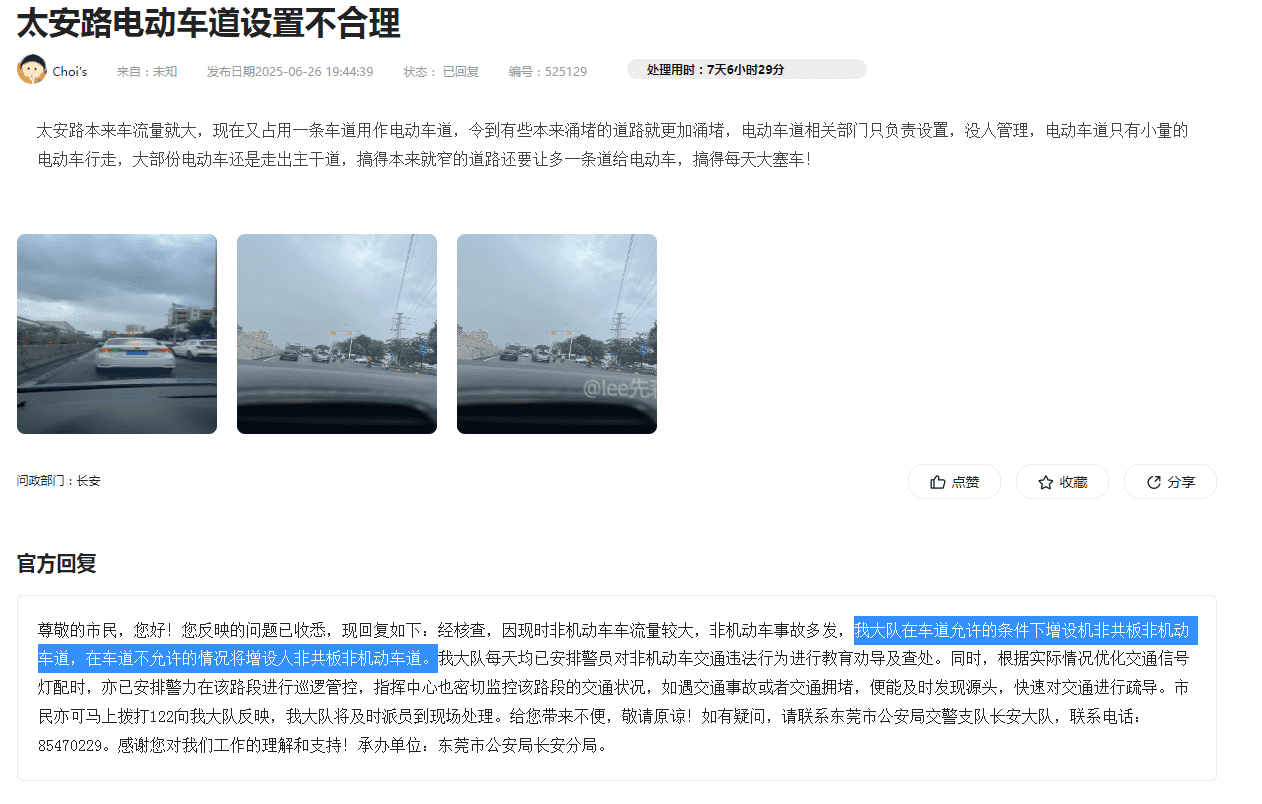Click the 问政部门：长安 department label
This screenshot has height=804, width=1262.
59,481
